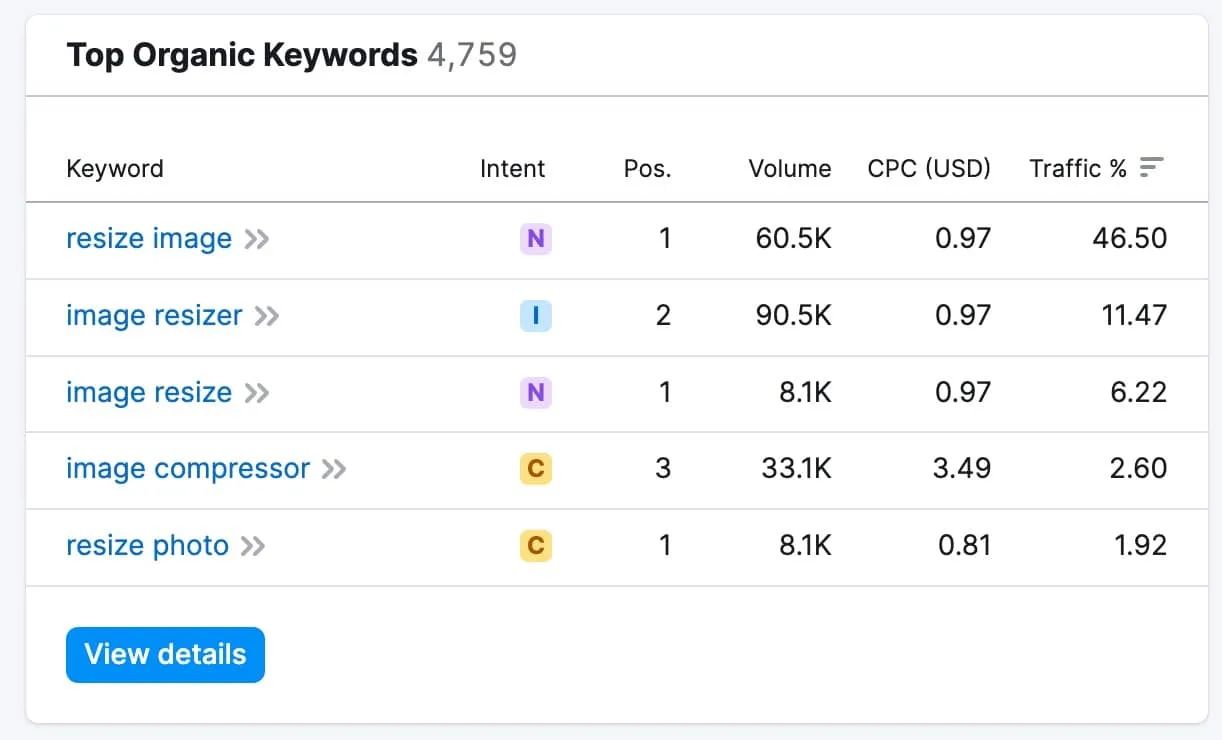This screenshot has width=1222, height=740.
Task: Click the 46.50 traffic percentage
Action: (1130, 239)
